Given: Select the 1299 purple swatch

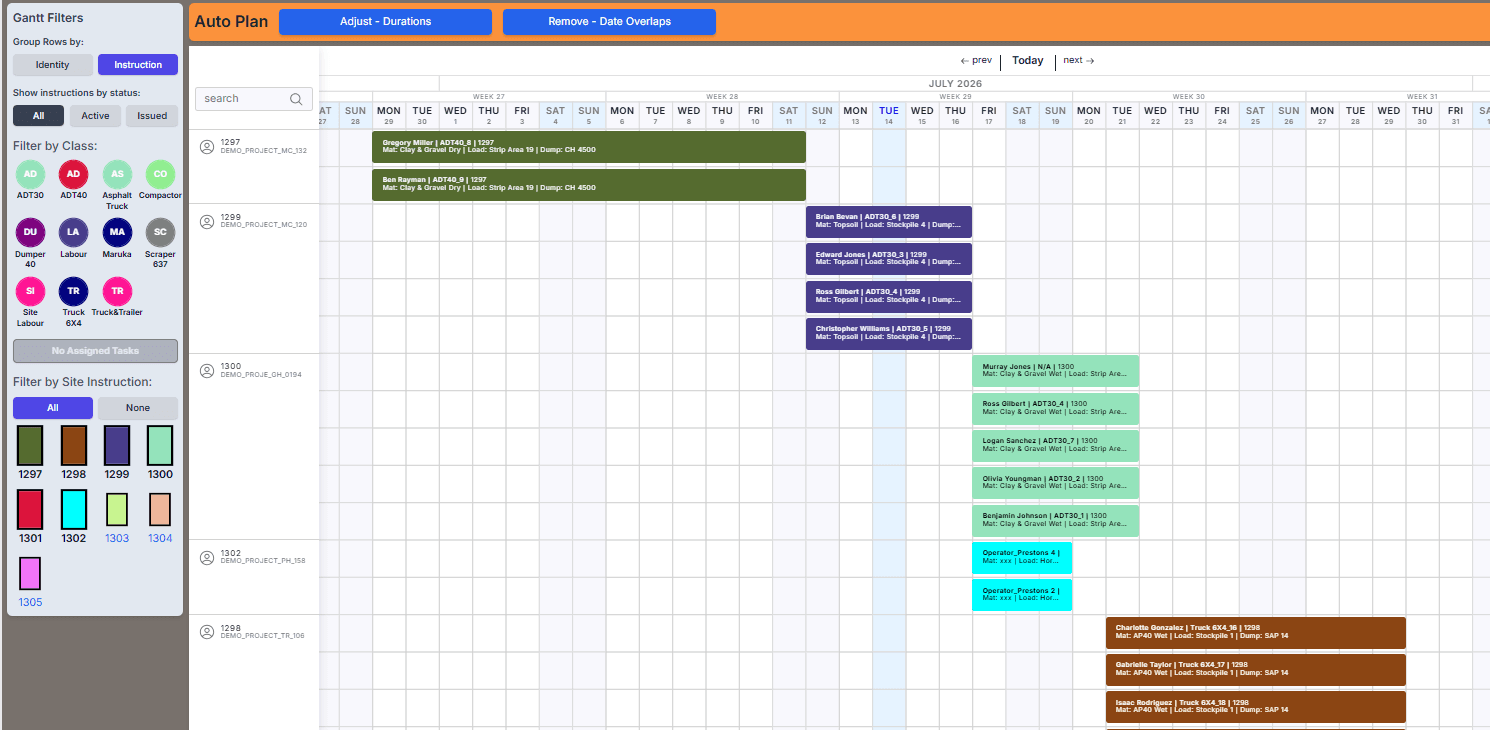Looking at the screenshot, I should click(x=117, y=445).
